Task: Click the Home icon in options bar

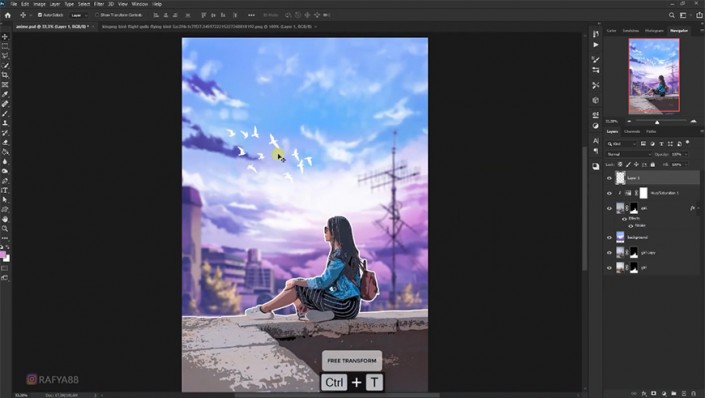Action: point(8,15)
